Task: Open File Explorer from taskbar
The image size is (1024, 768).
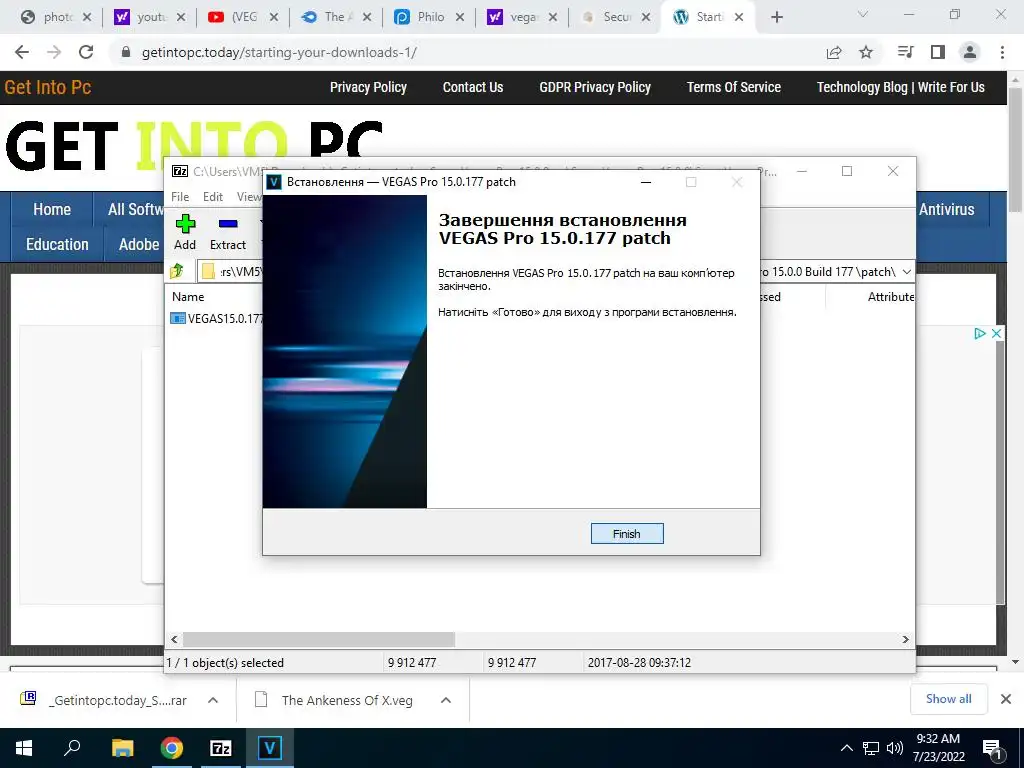Action: coord(122,748)
